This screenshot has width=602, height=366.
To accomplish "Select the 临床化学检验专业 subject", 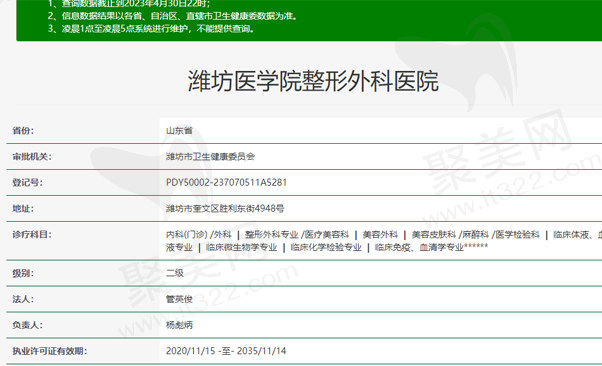I will click(326, 247).
